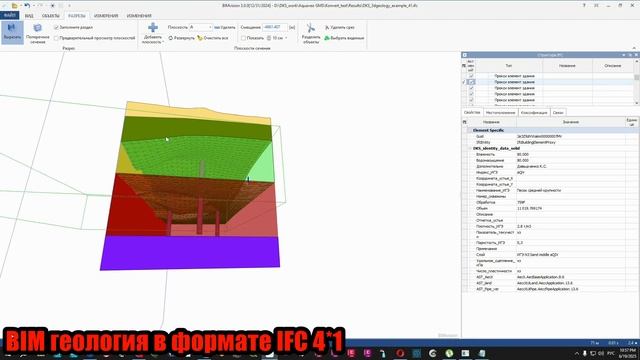Select the purple bottom layer in model

tap(190, 253)
